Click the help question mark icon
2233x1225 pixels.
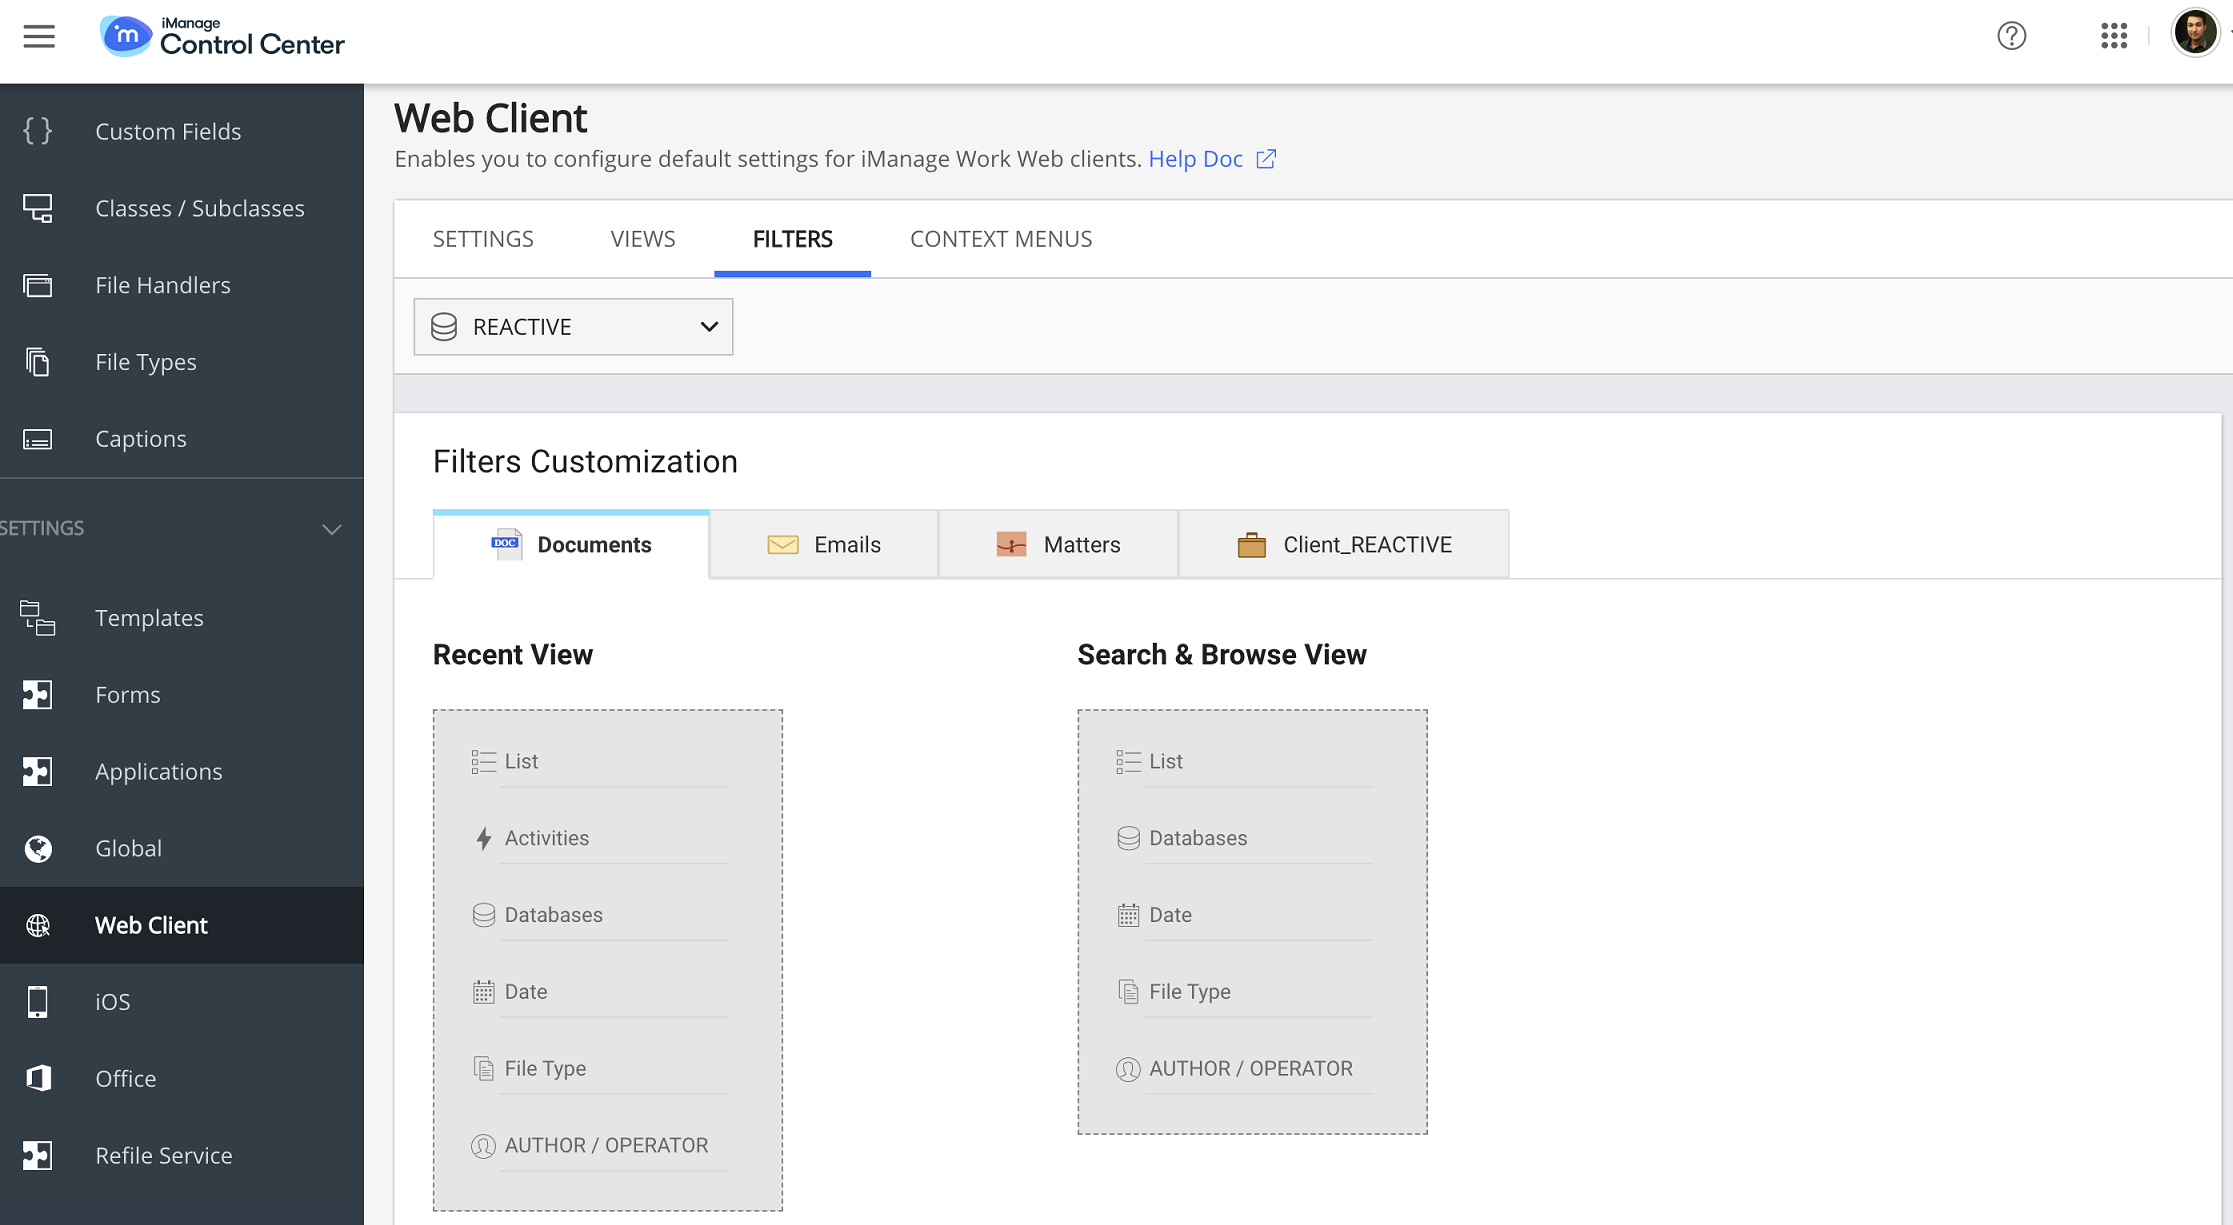tap(2011, 36)
